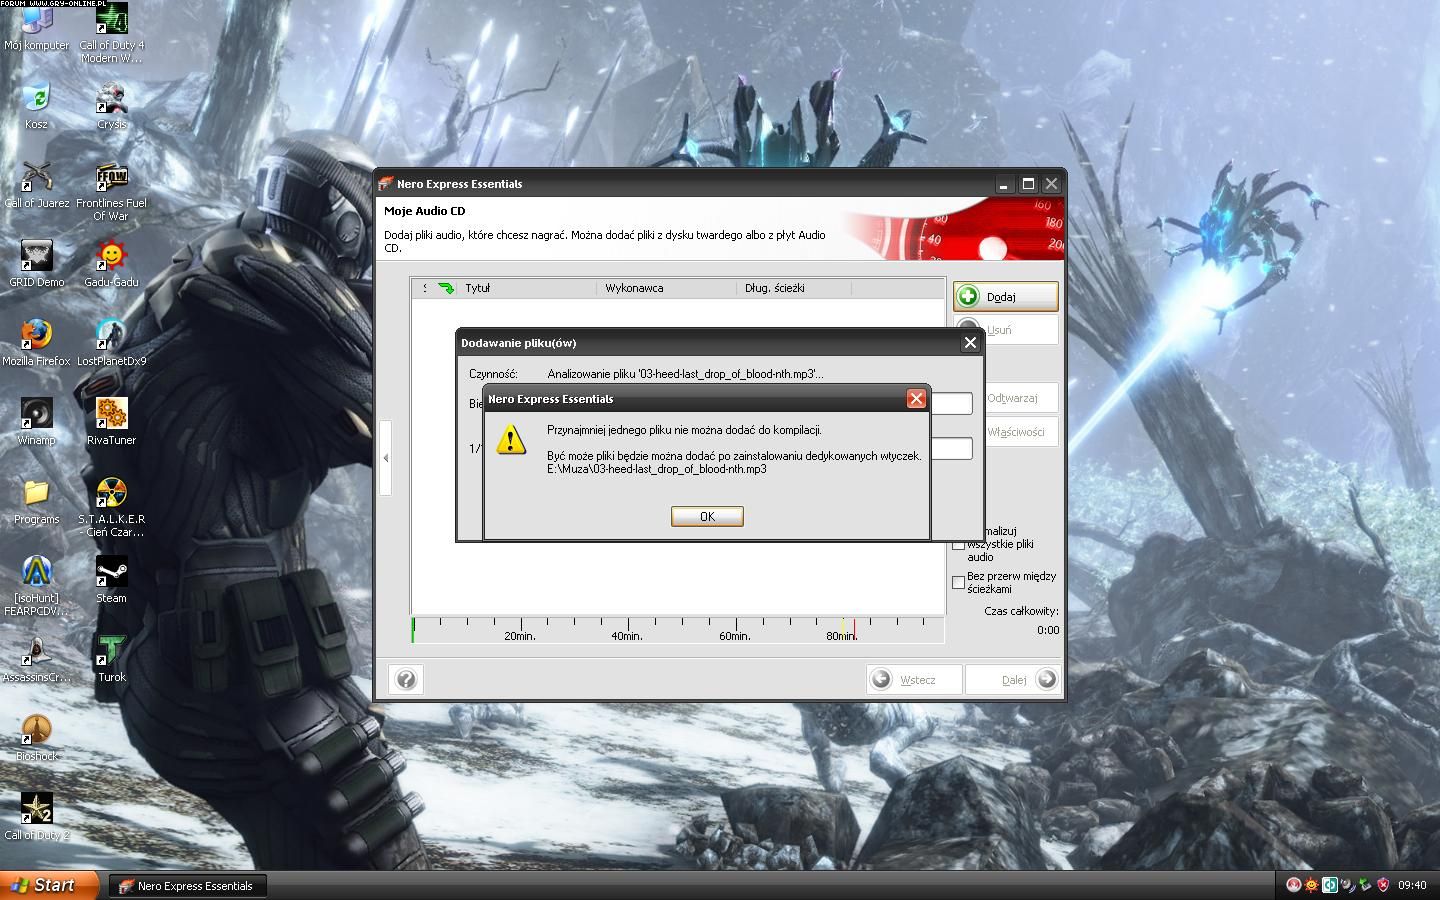Enable Bez przerw między ścieżkami checkbox

(959, 582)
